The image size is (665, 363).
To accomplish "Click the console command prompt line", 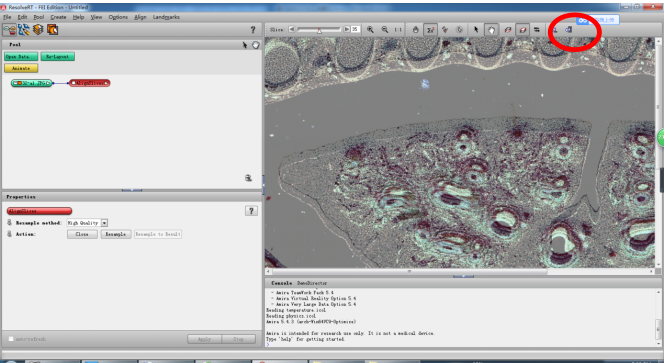I will coord(460,345).
